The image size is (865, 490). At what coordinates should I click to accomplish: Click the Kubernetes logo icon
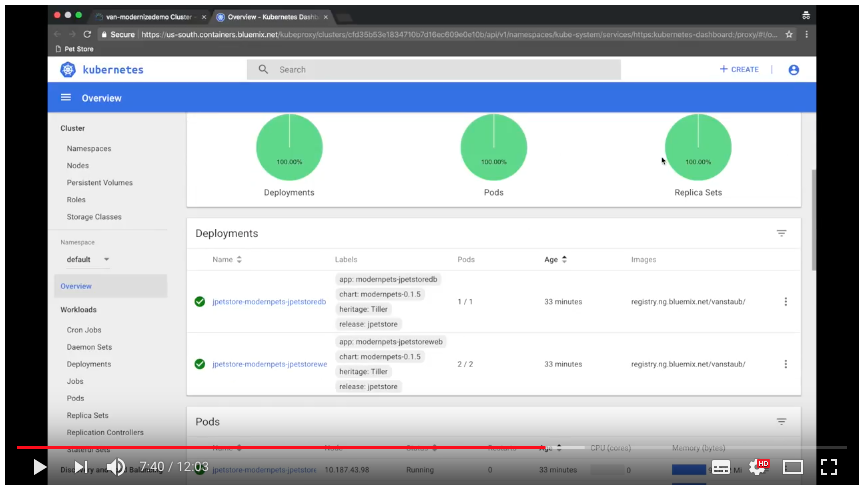[x=68, y=70]
